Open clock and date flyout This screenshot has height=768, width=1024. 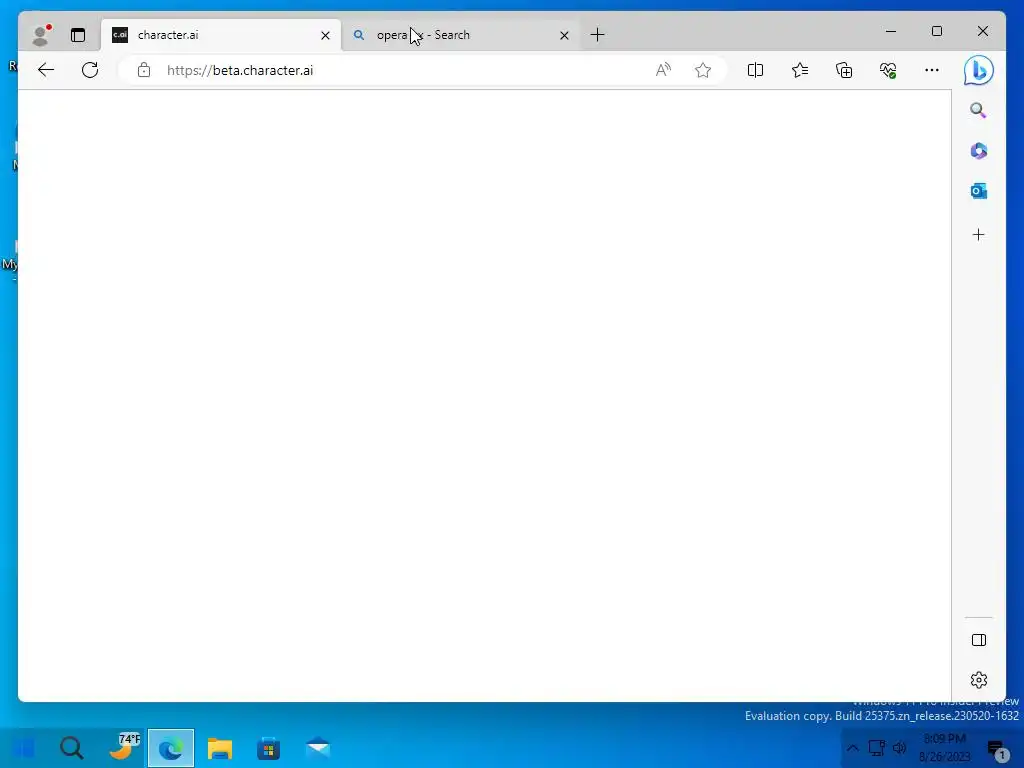point(944,748)
